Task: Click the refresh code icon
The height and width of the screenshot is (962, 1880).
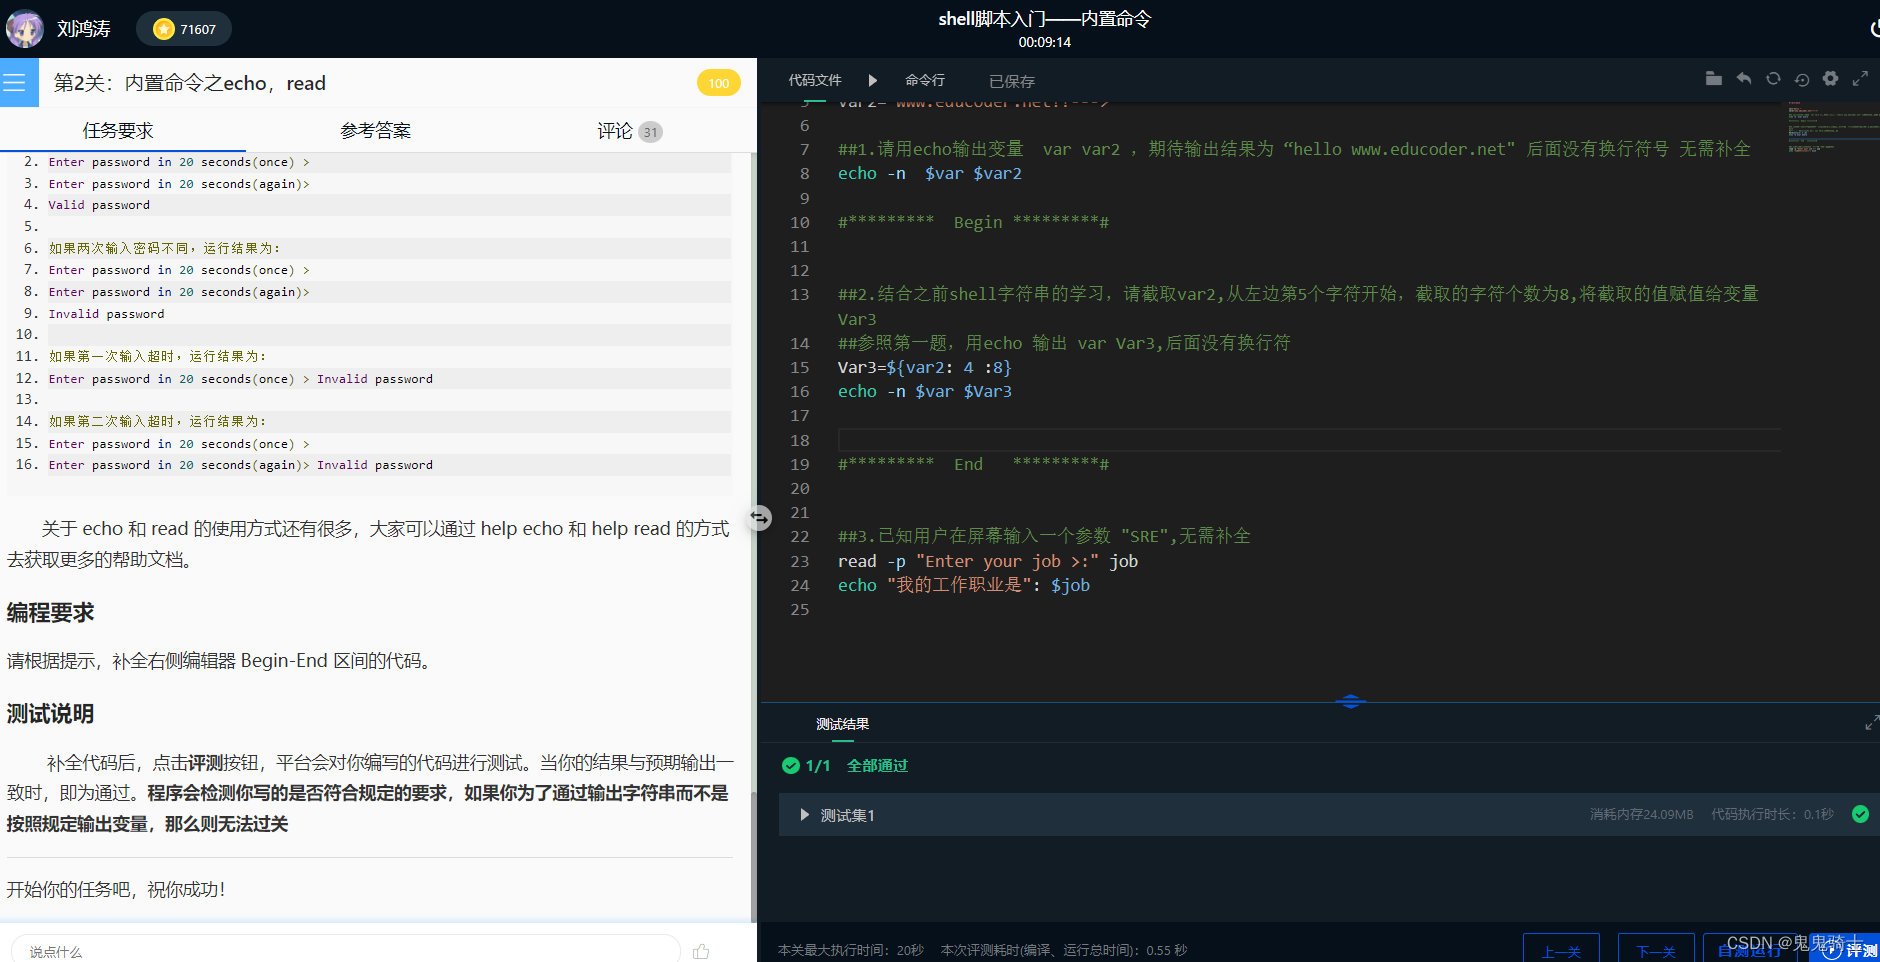Action: pos(1773,78)
